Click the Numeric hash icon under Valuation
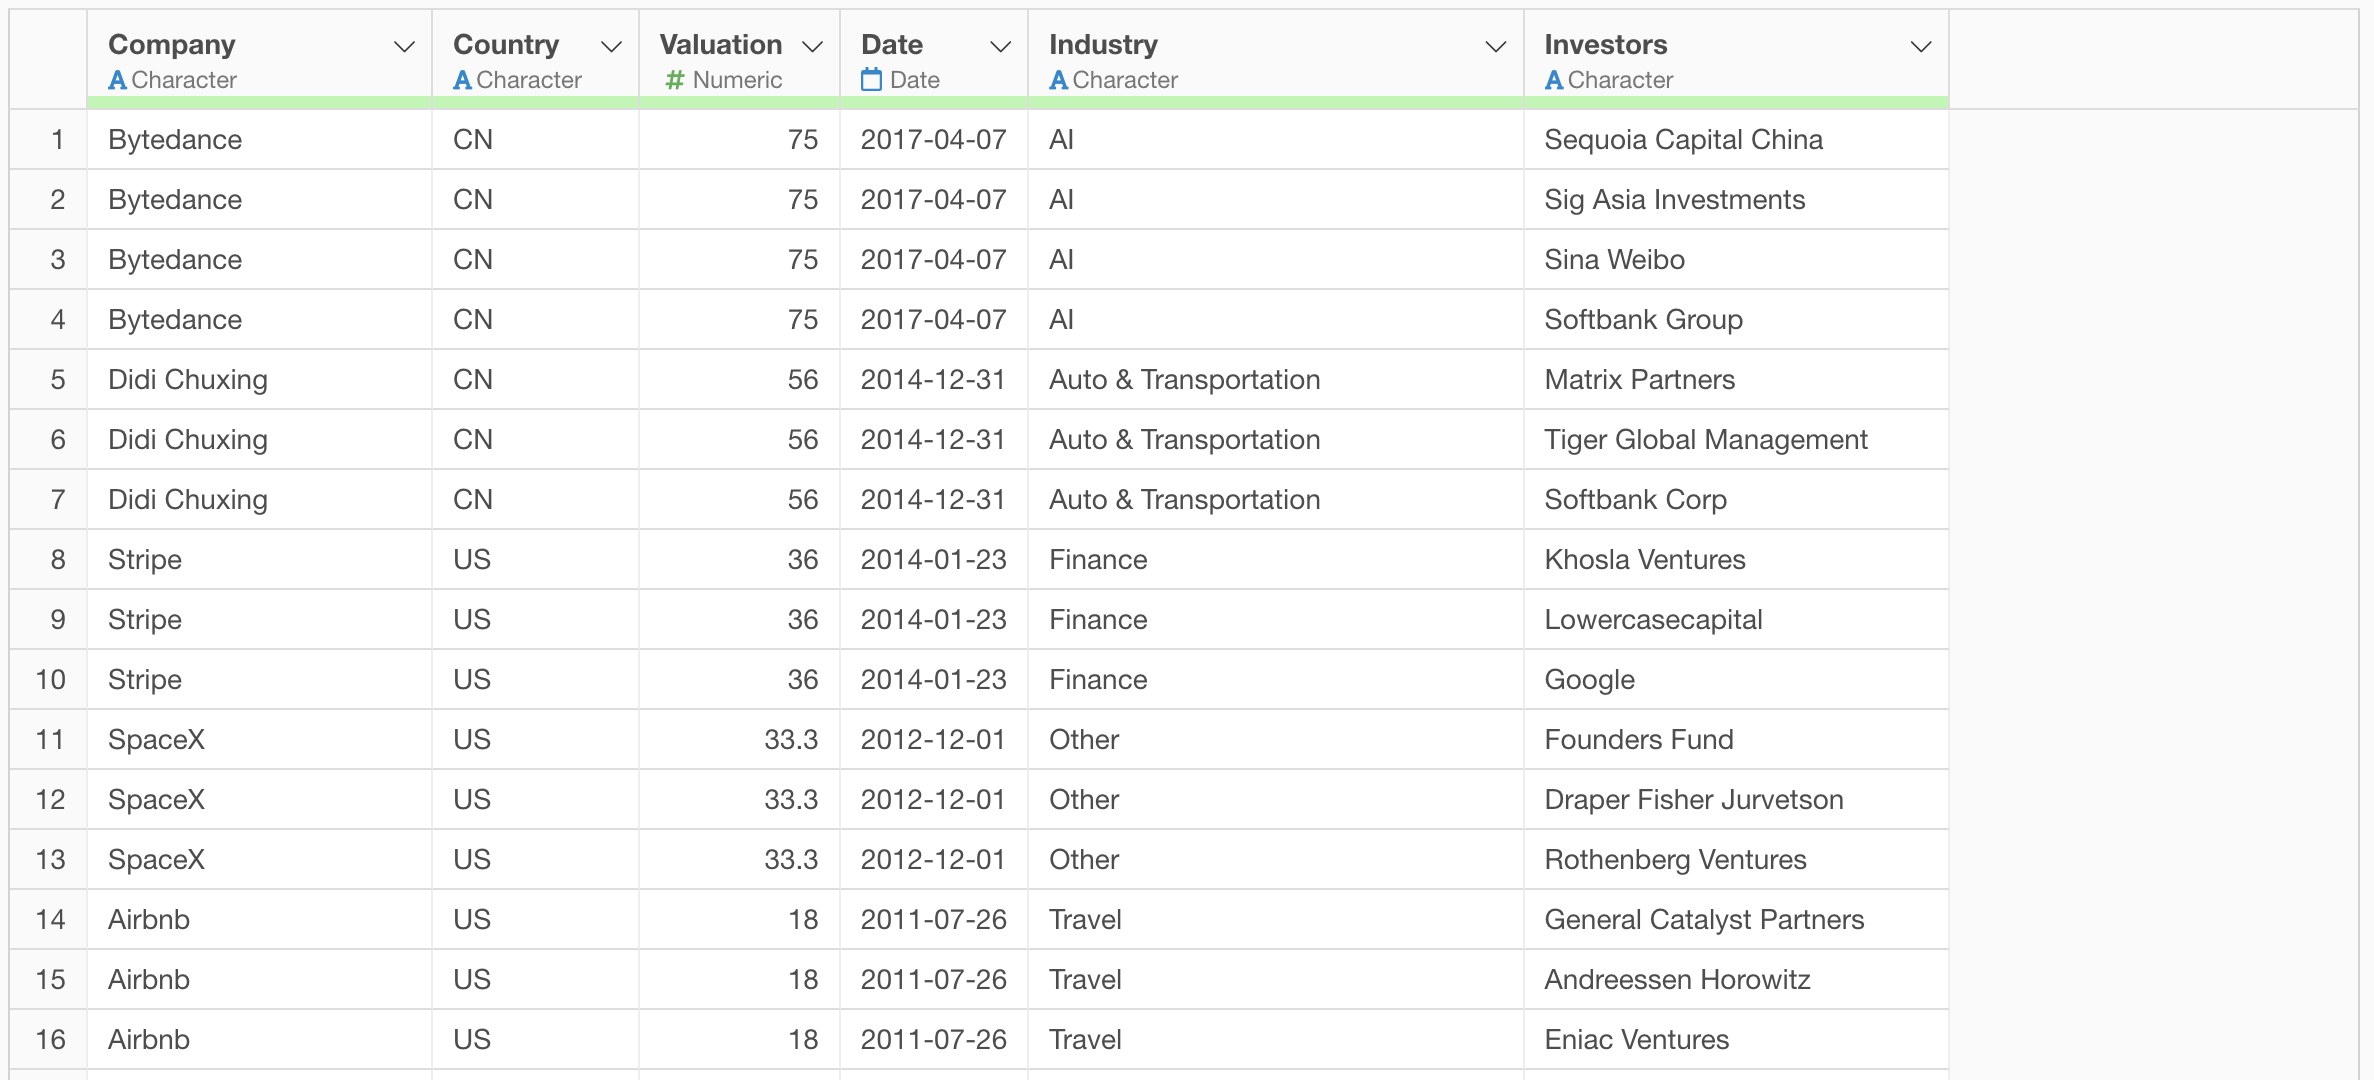Screen dimensions: 2374x1080 point(675,80)
